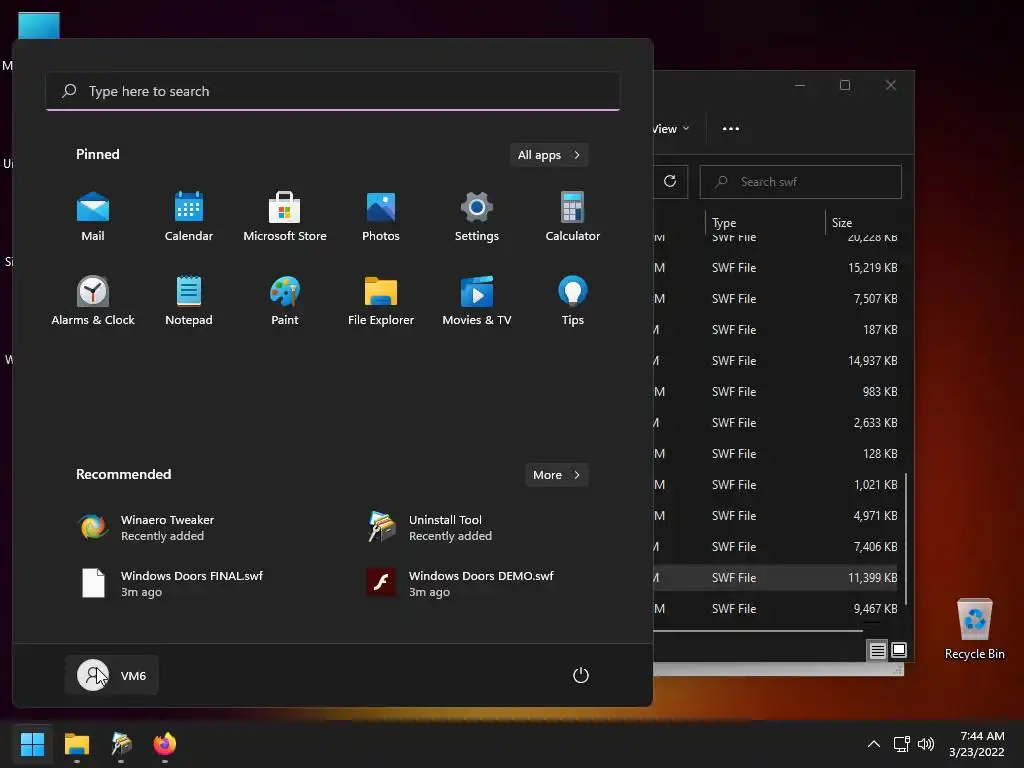Open the Photos app
This screenshot has width=1024, height=768.
click(381, 217)
